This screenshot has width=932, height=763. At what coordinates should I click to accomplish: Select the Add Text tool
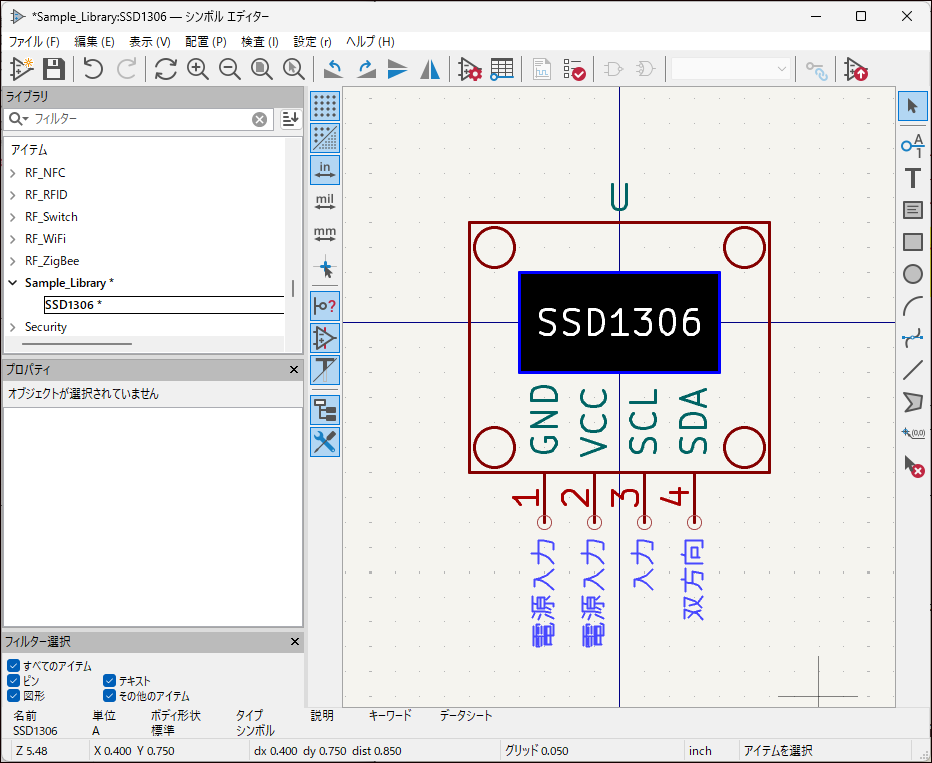point(912,179)
